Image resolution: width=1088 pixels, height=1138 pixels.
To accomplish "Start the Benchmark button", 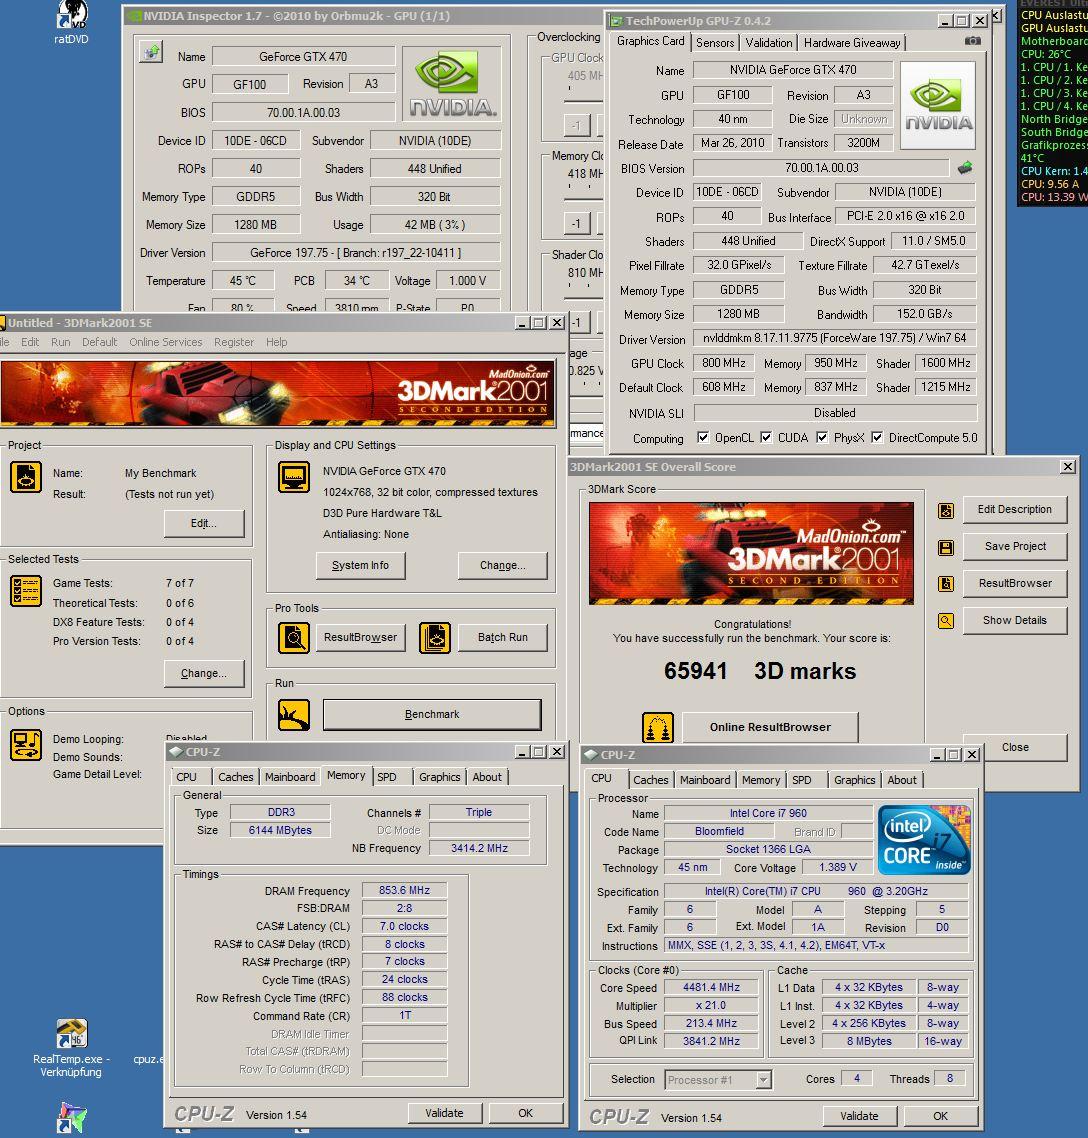I will [432, 714].
